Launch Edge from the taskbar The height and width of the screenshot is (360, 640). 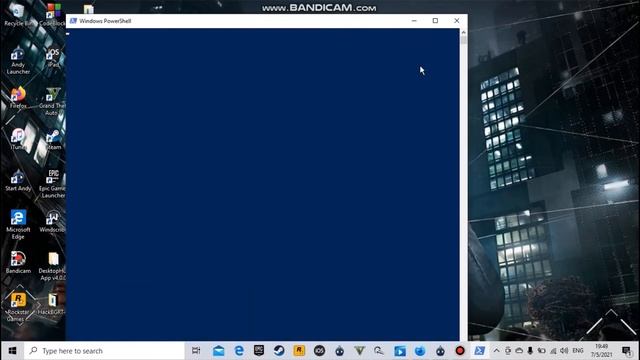(x=239, y=351)
